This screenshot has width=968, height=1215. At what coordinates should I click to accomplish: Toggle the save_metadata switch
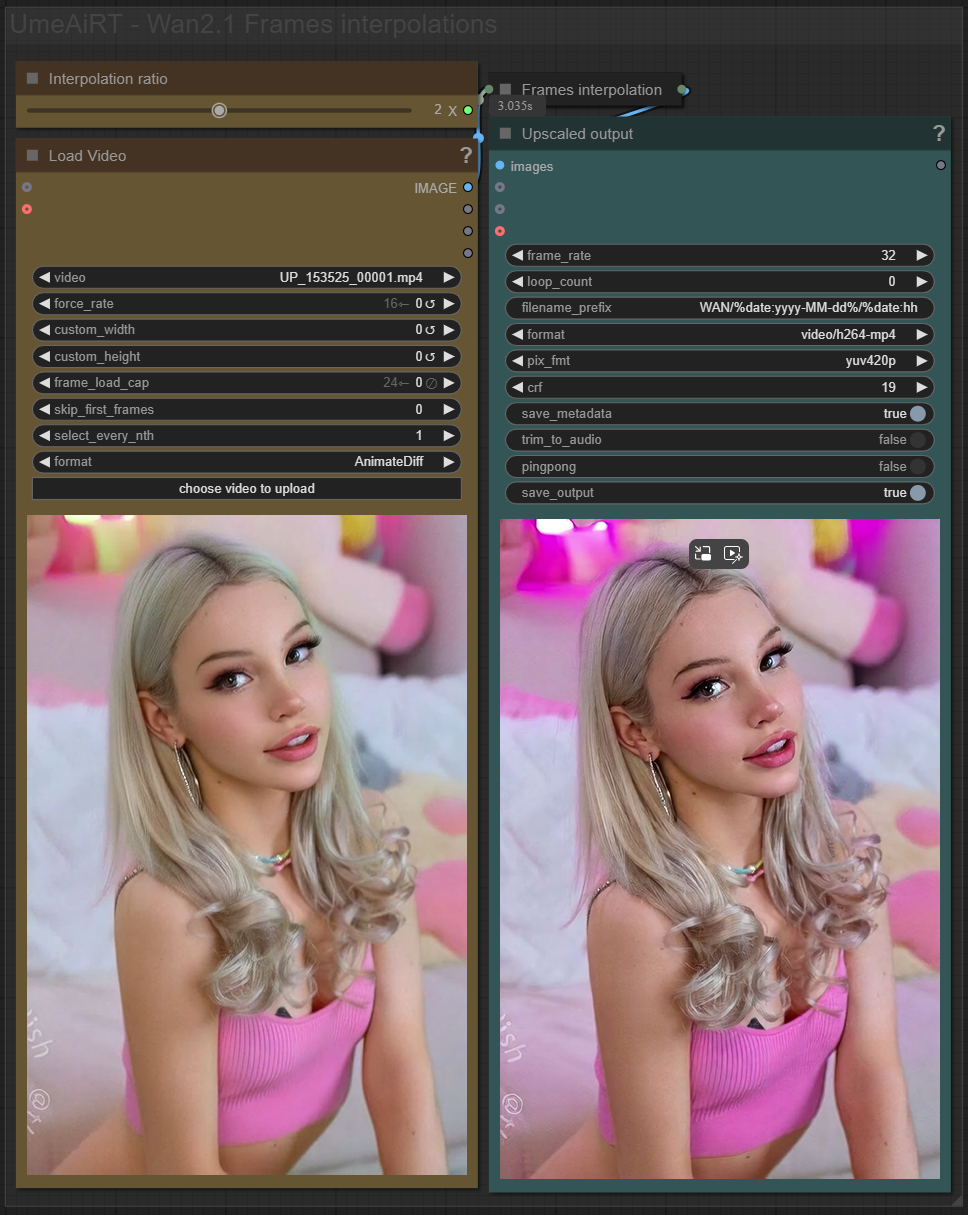pyautogui.click(x=918, y=413)
